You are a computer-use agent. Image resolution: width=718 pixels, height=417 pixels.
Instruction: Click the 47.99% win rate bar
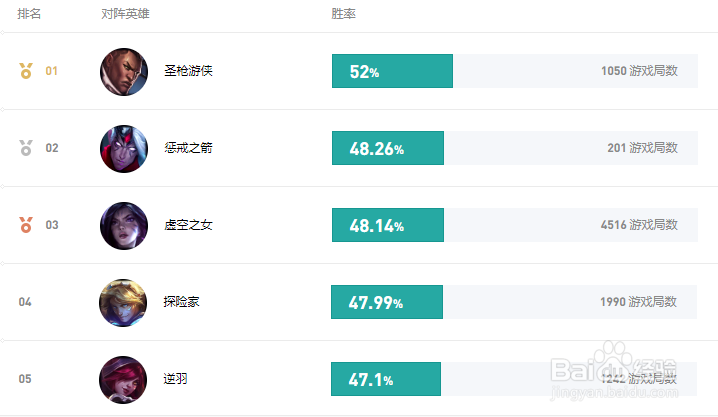pyautogui.click(x=387, y=302)
